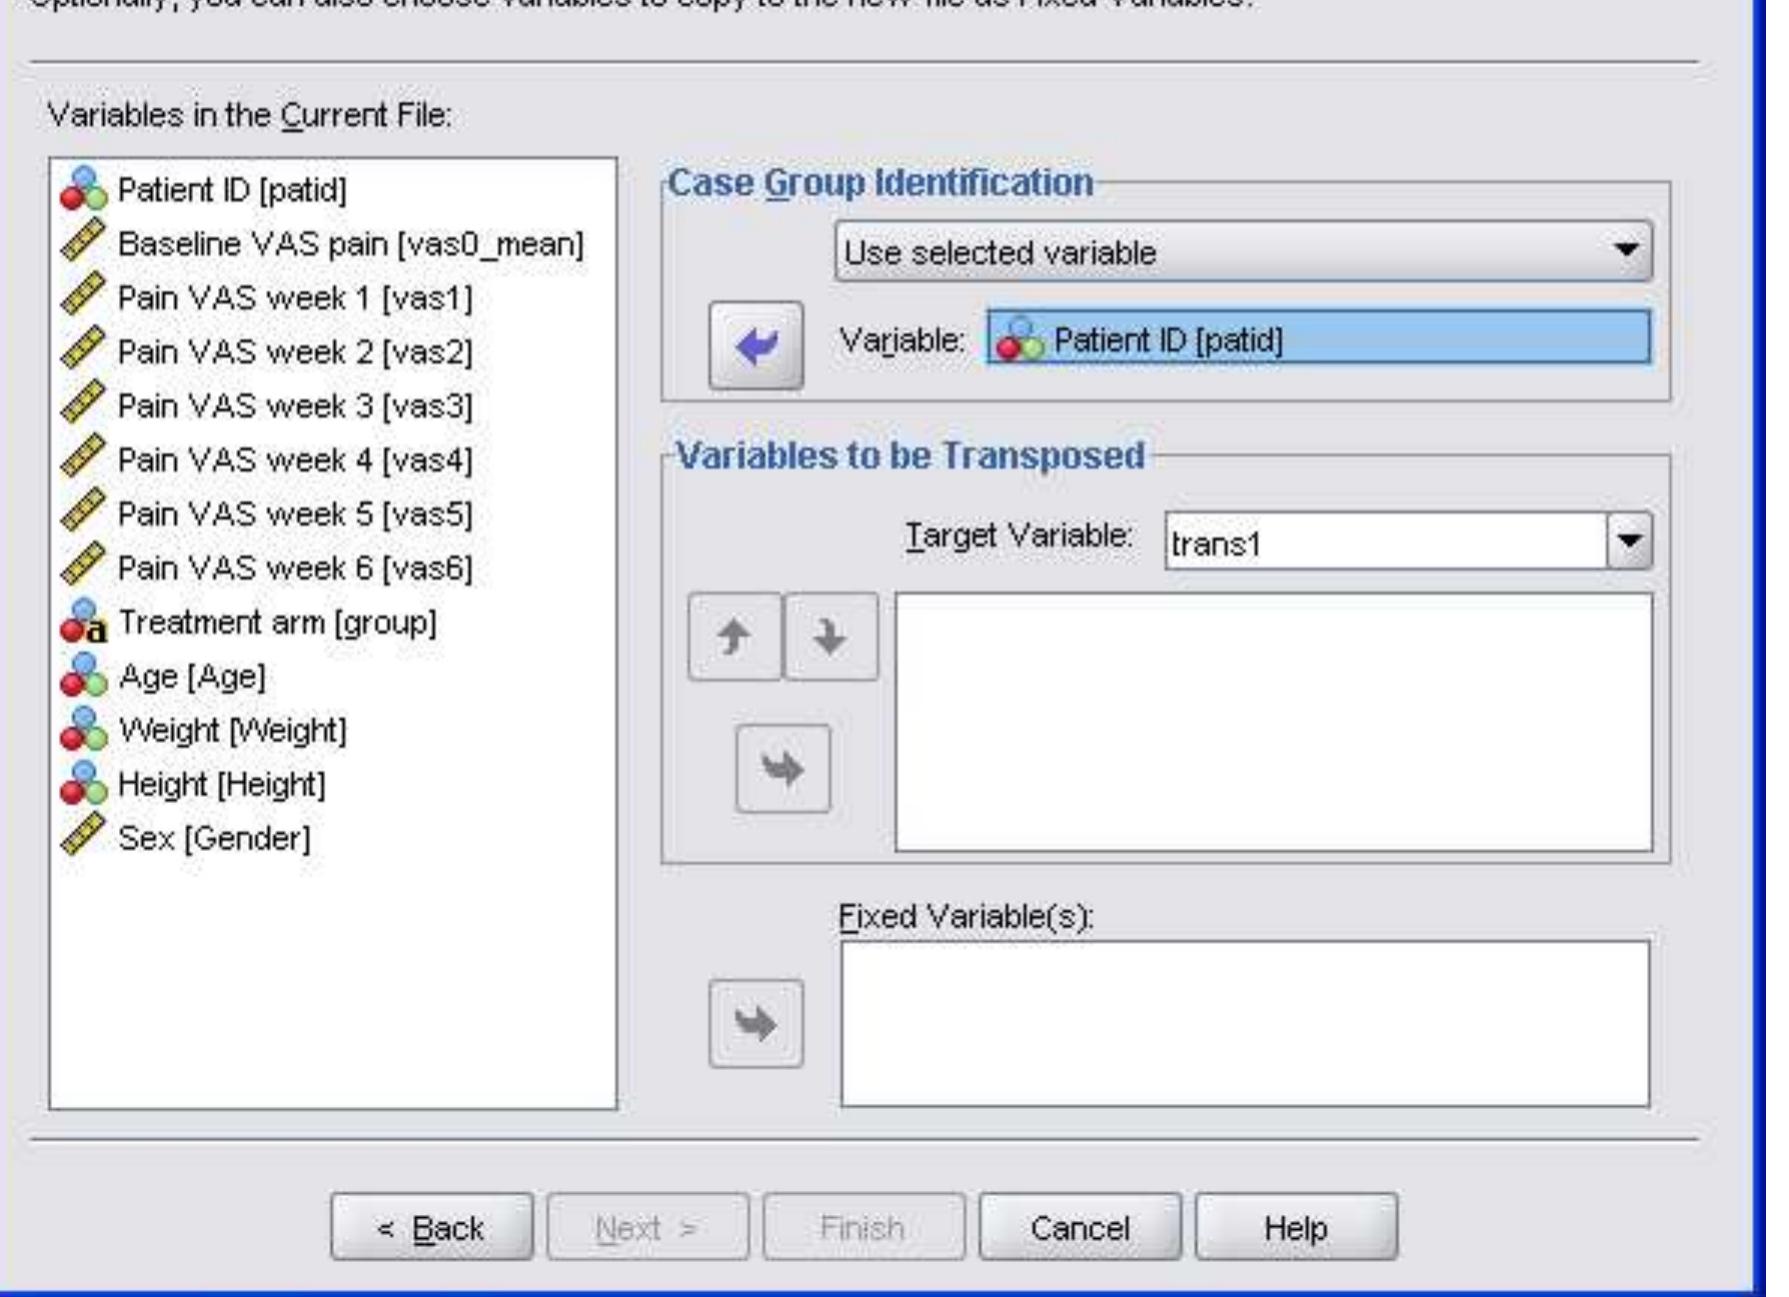The width and height of the screenshot is (1789, 1297).
Task: Click arrow to add to Fixed Variable(s)
Action: (x=756, y=1024)
